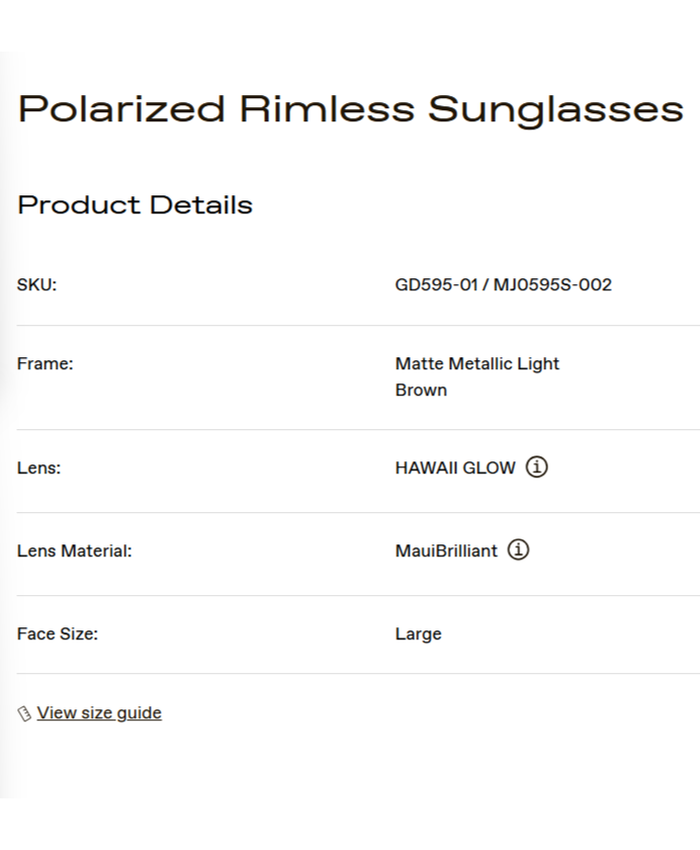Viewport: 700px width, 850px height.
Task: Select the Matte Metallic Light text
Action: click(x=477, y=364)
